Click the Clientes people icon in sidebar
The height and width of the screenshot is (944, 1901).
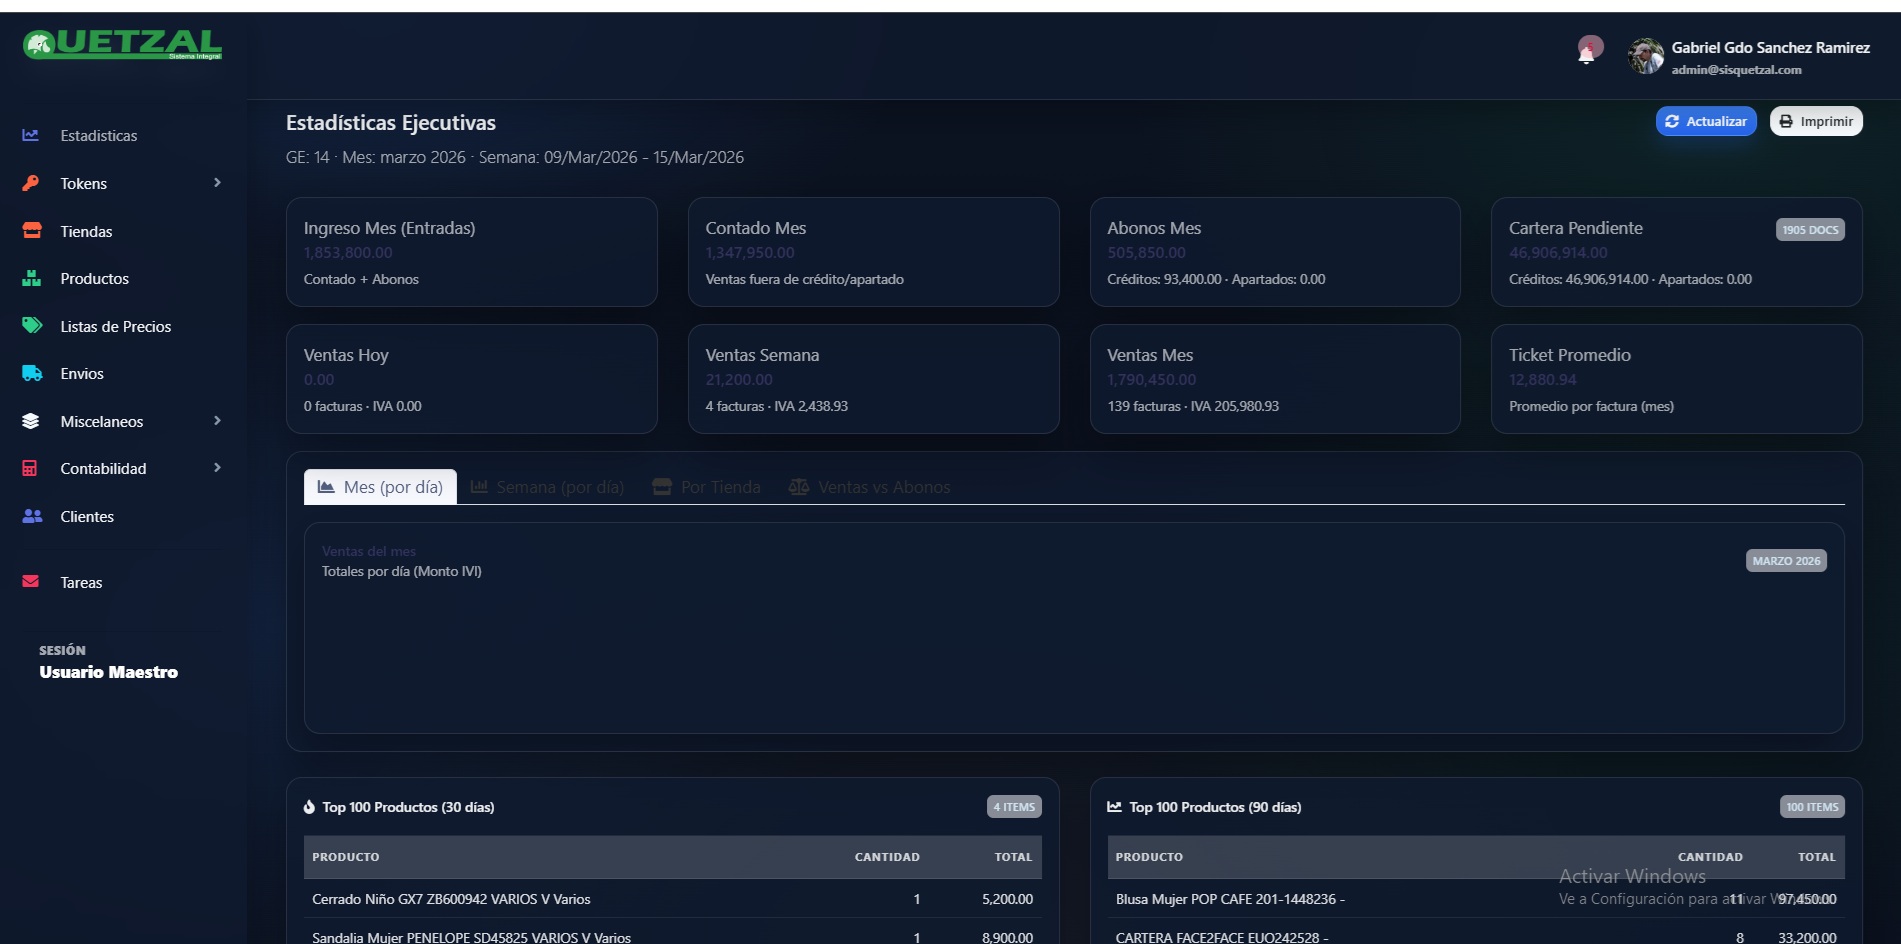(x=30, y=516)
